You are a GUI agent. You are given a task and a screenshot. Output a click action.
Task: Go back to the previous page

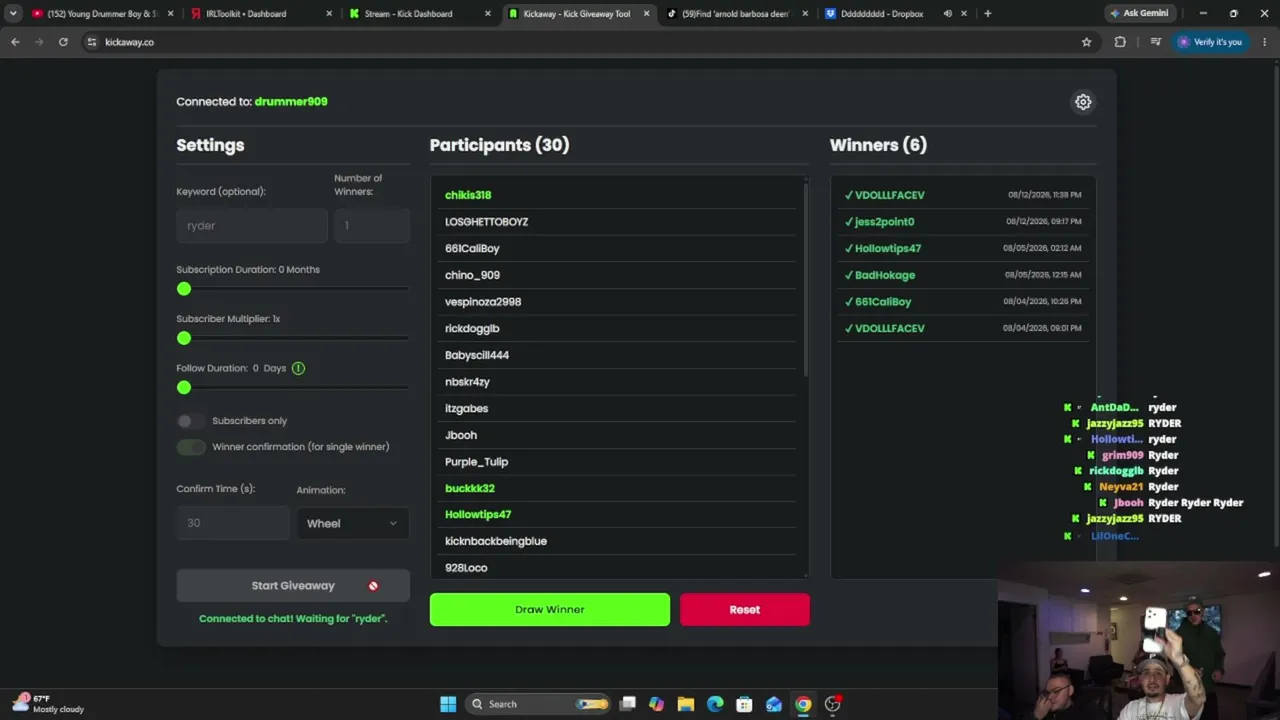(15, 42)
